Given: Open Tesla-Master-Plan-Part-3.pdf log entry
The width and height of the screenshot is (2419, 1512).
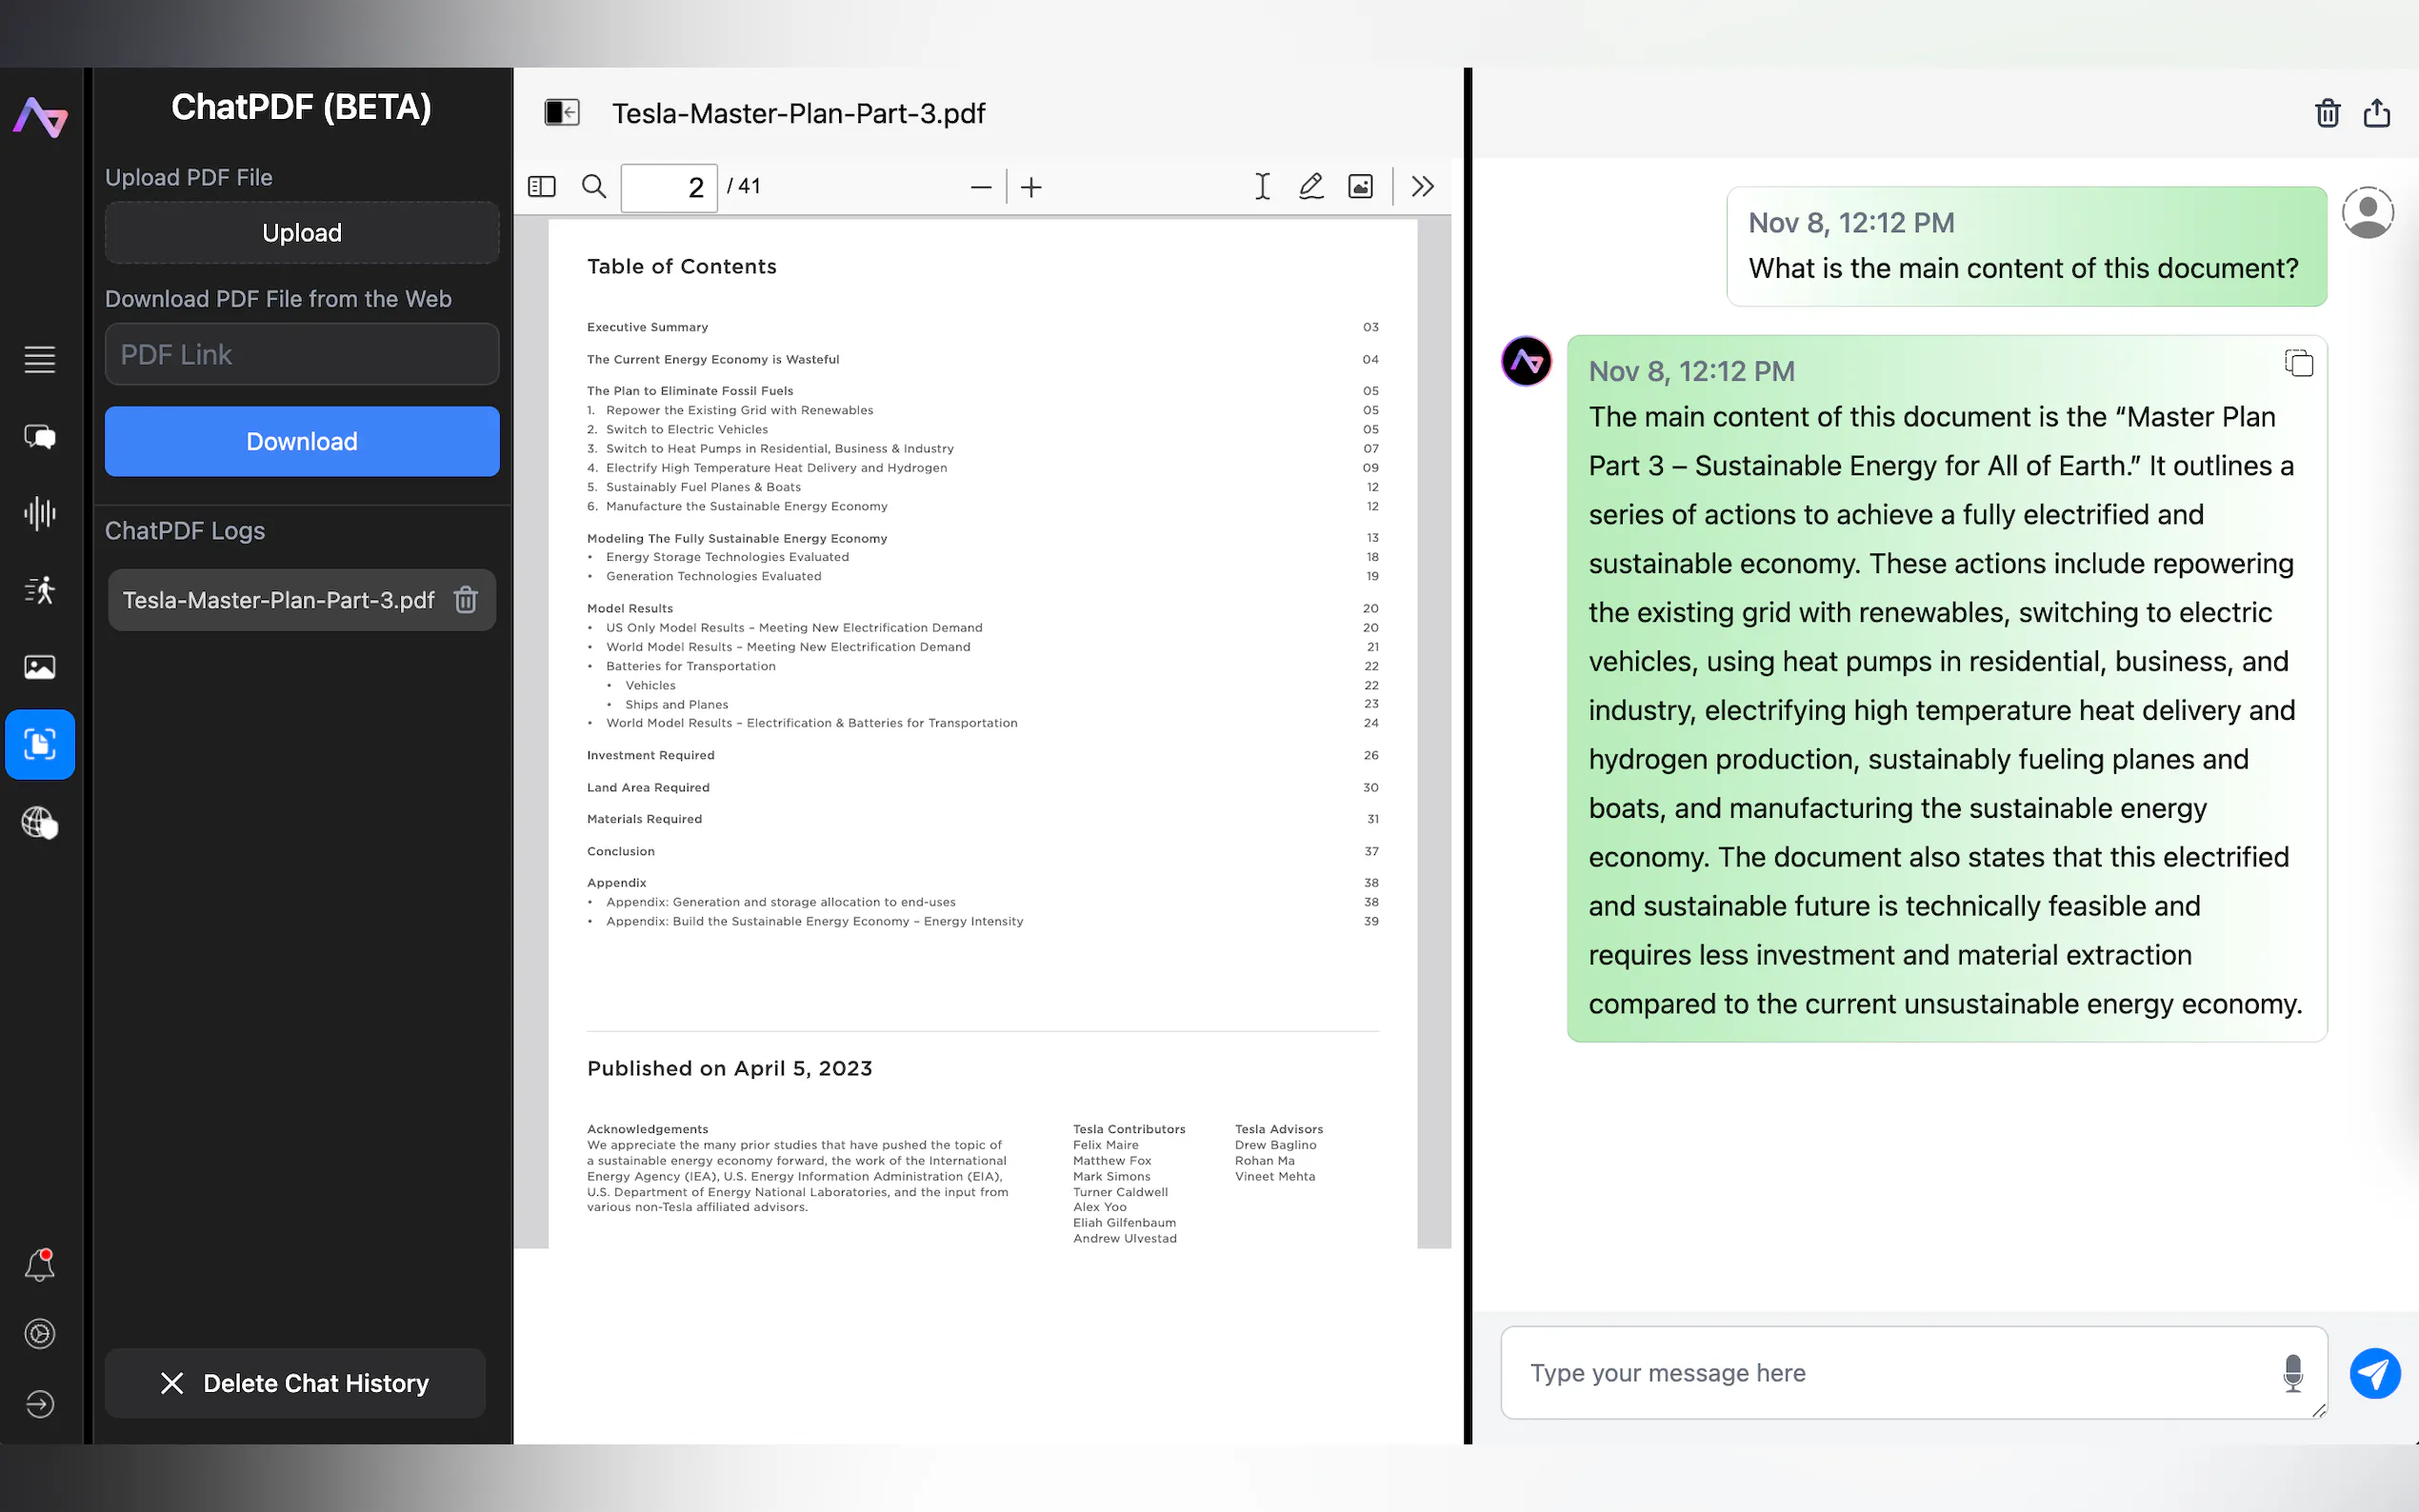Looking at the screenshot, I should 279,600.
